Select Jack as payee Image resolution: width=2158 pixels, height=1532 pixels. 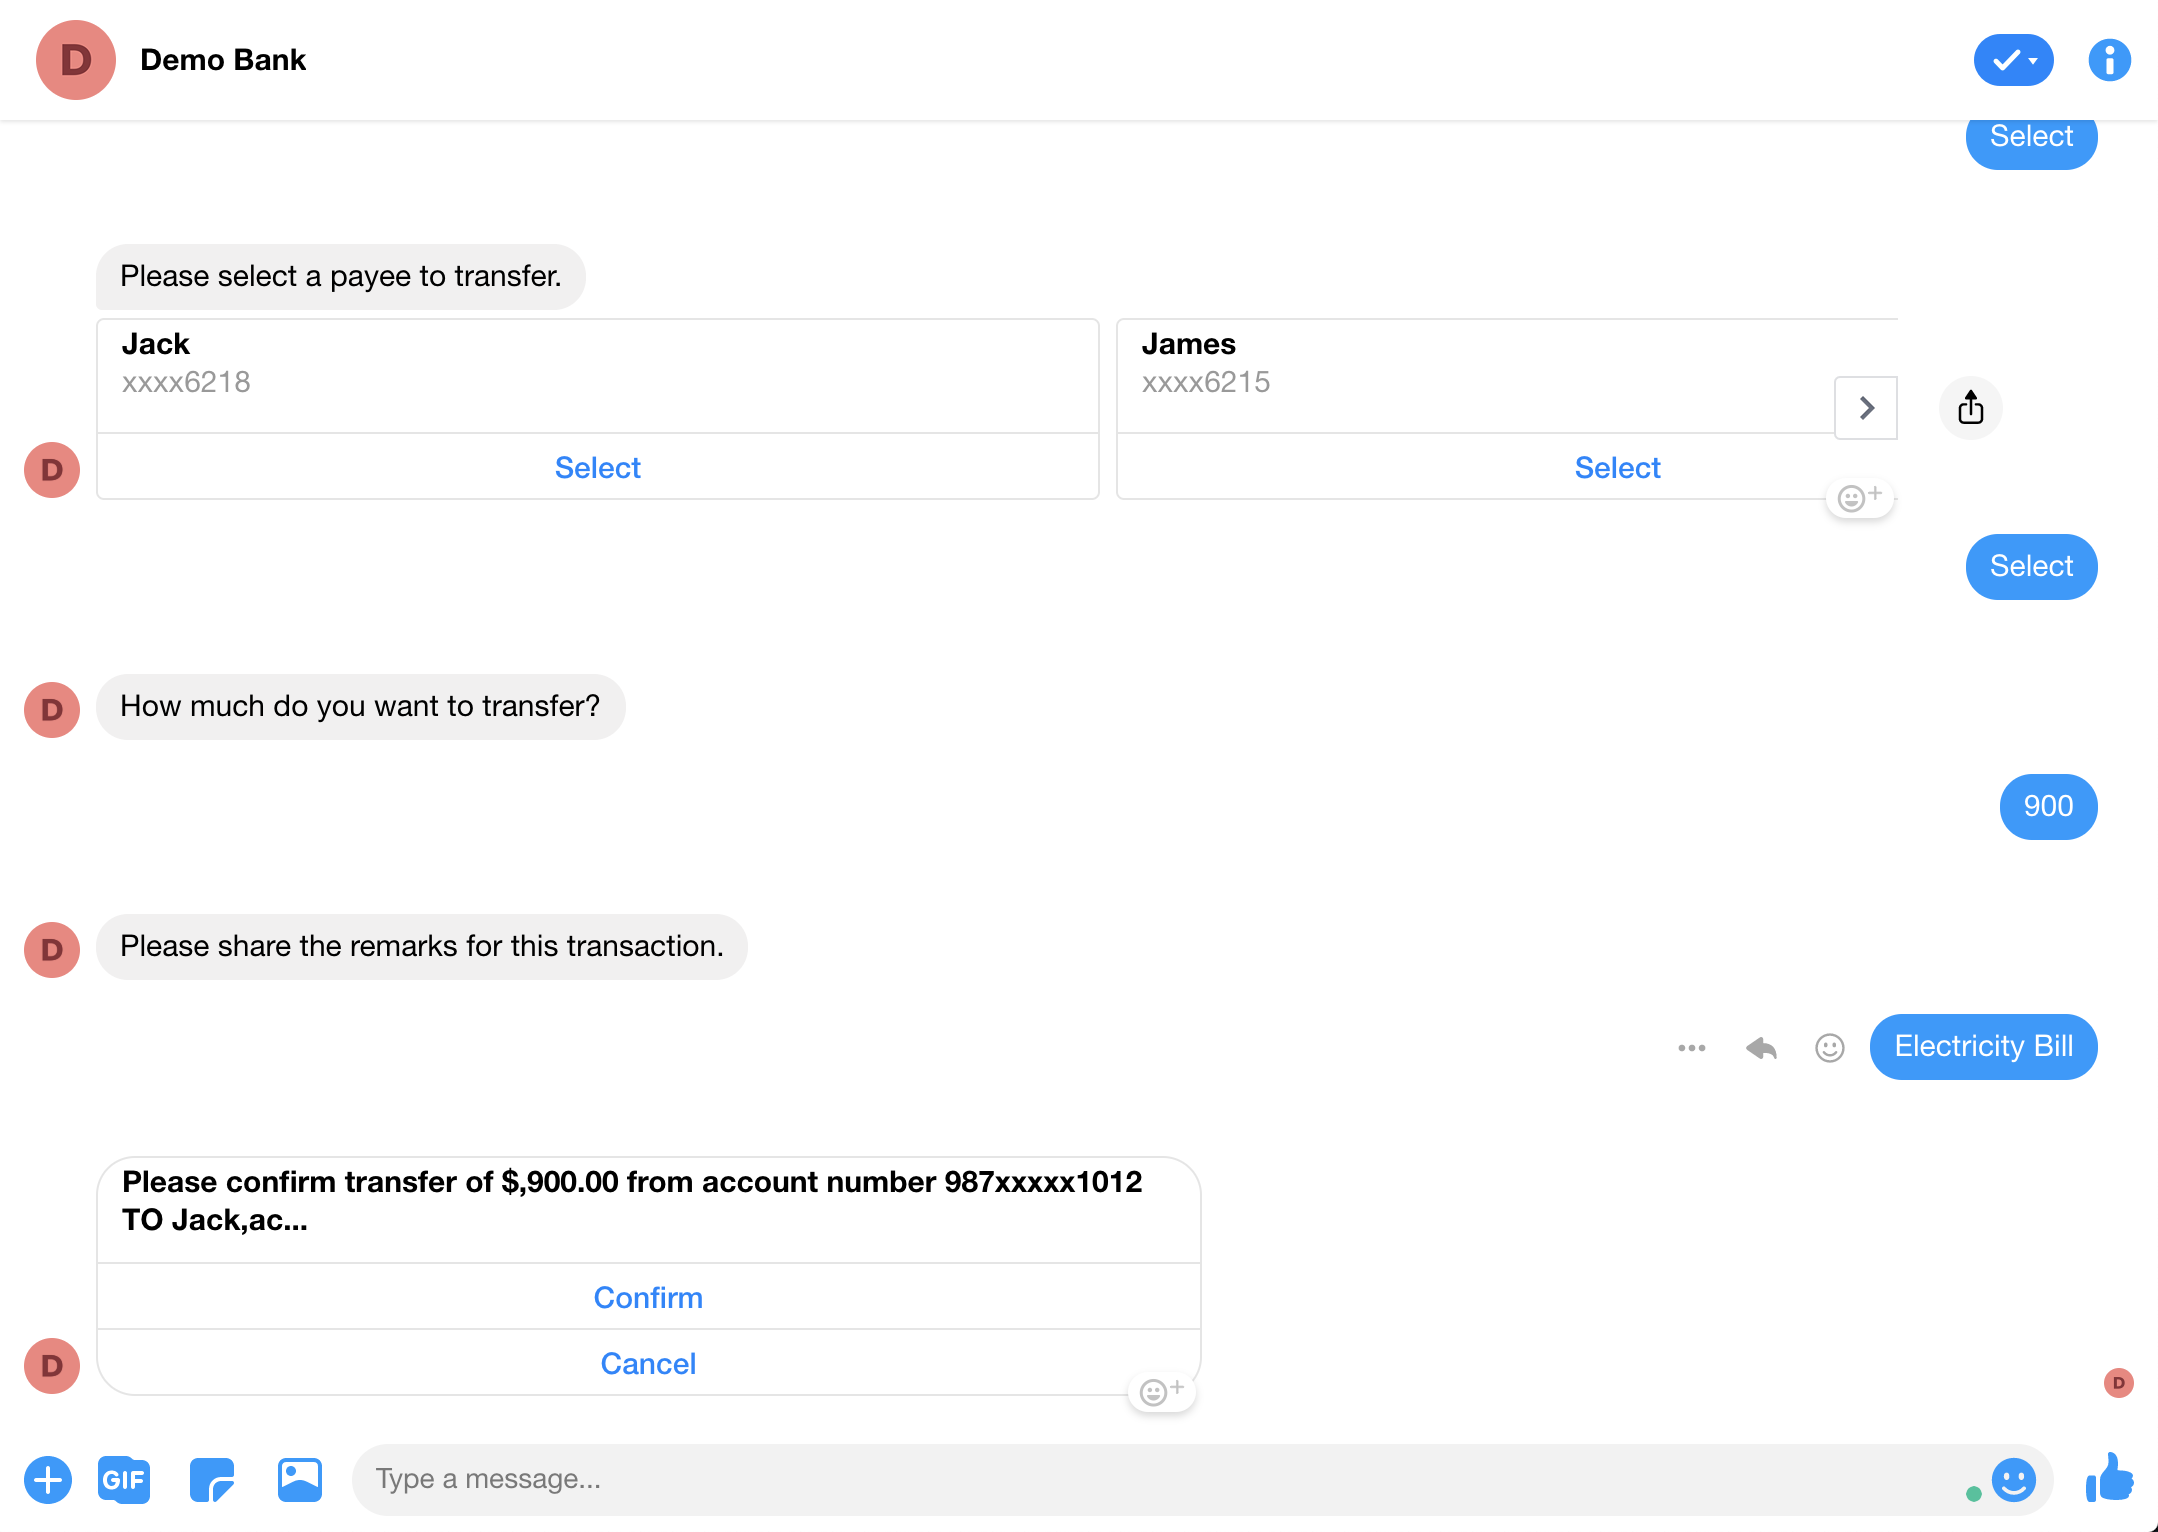[598, 468]
